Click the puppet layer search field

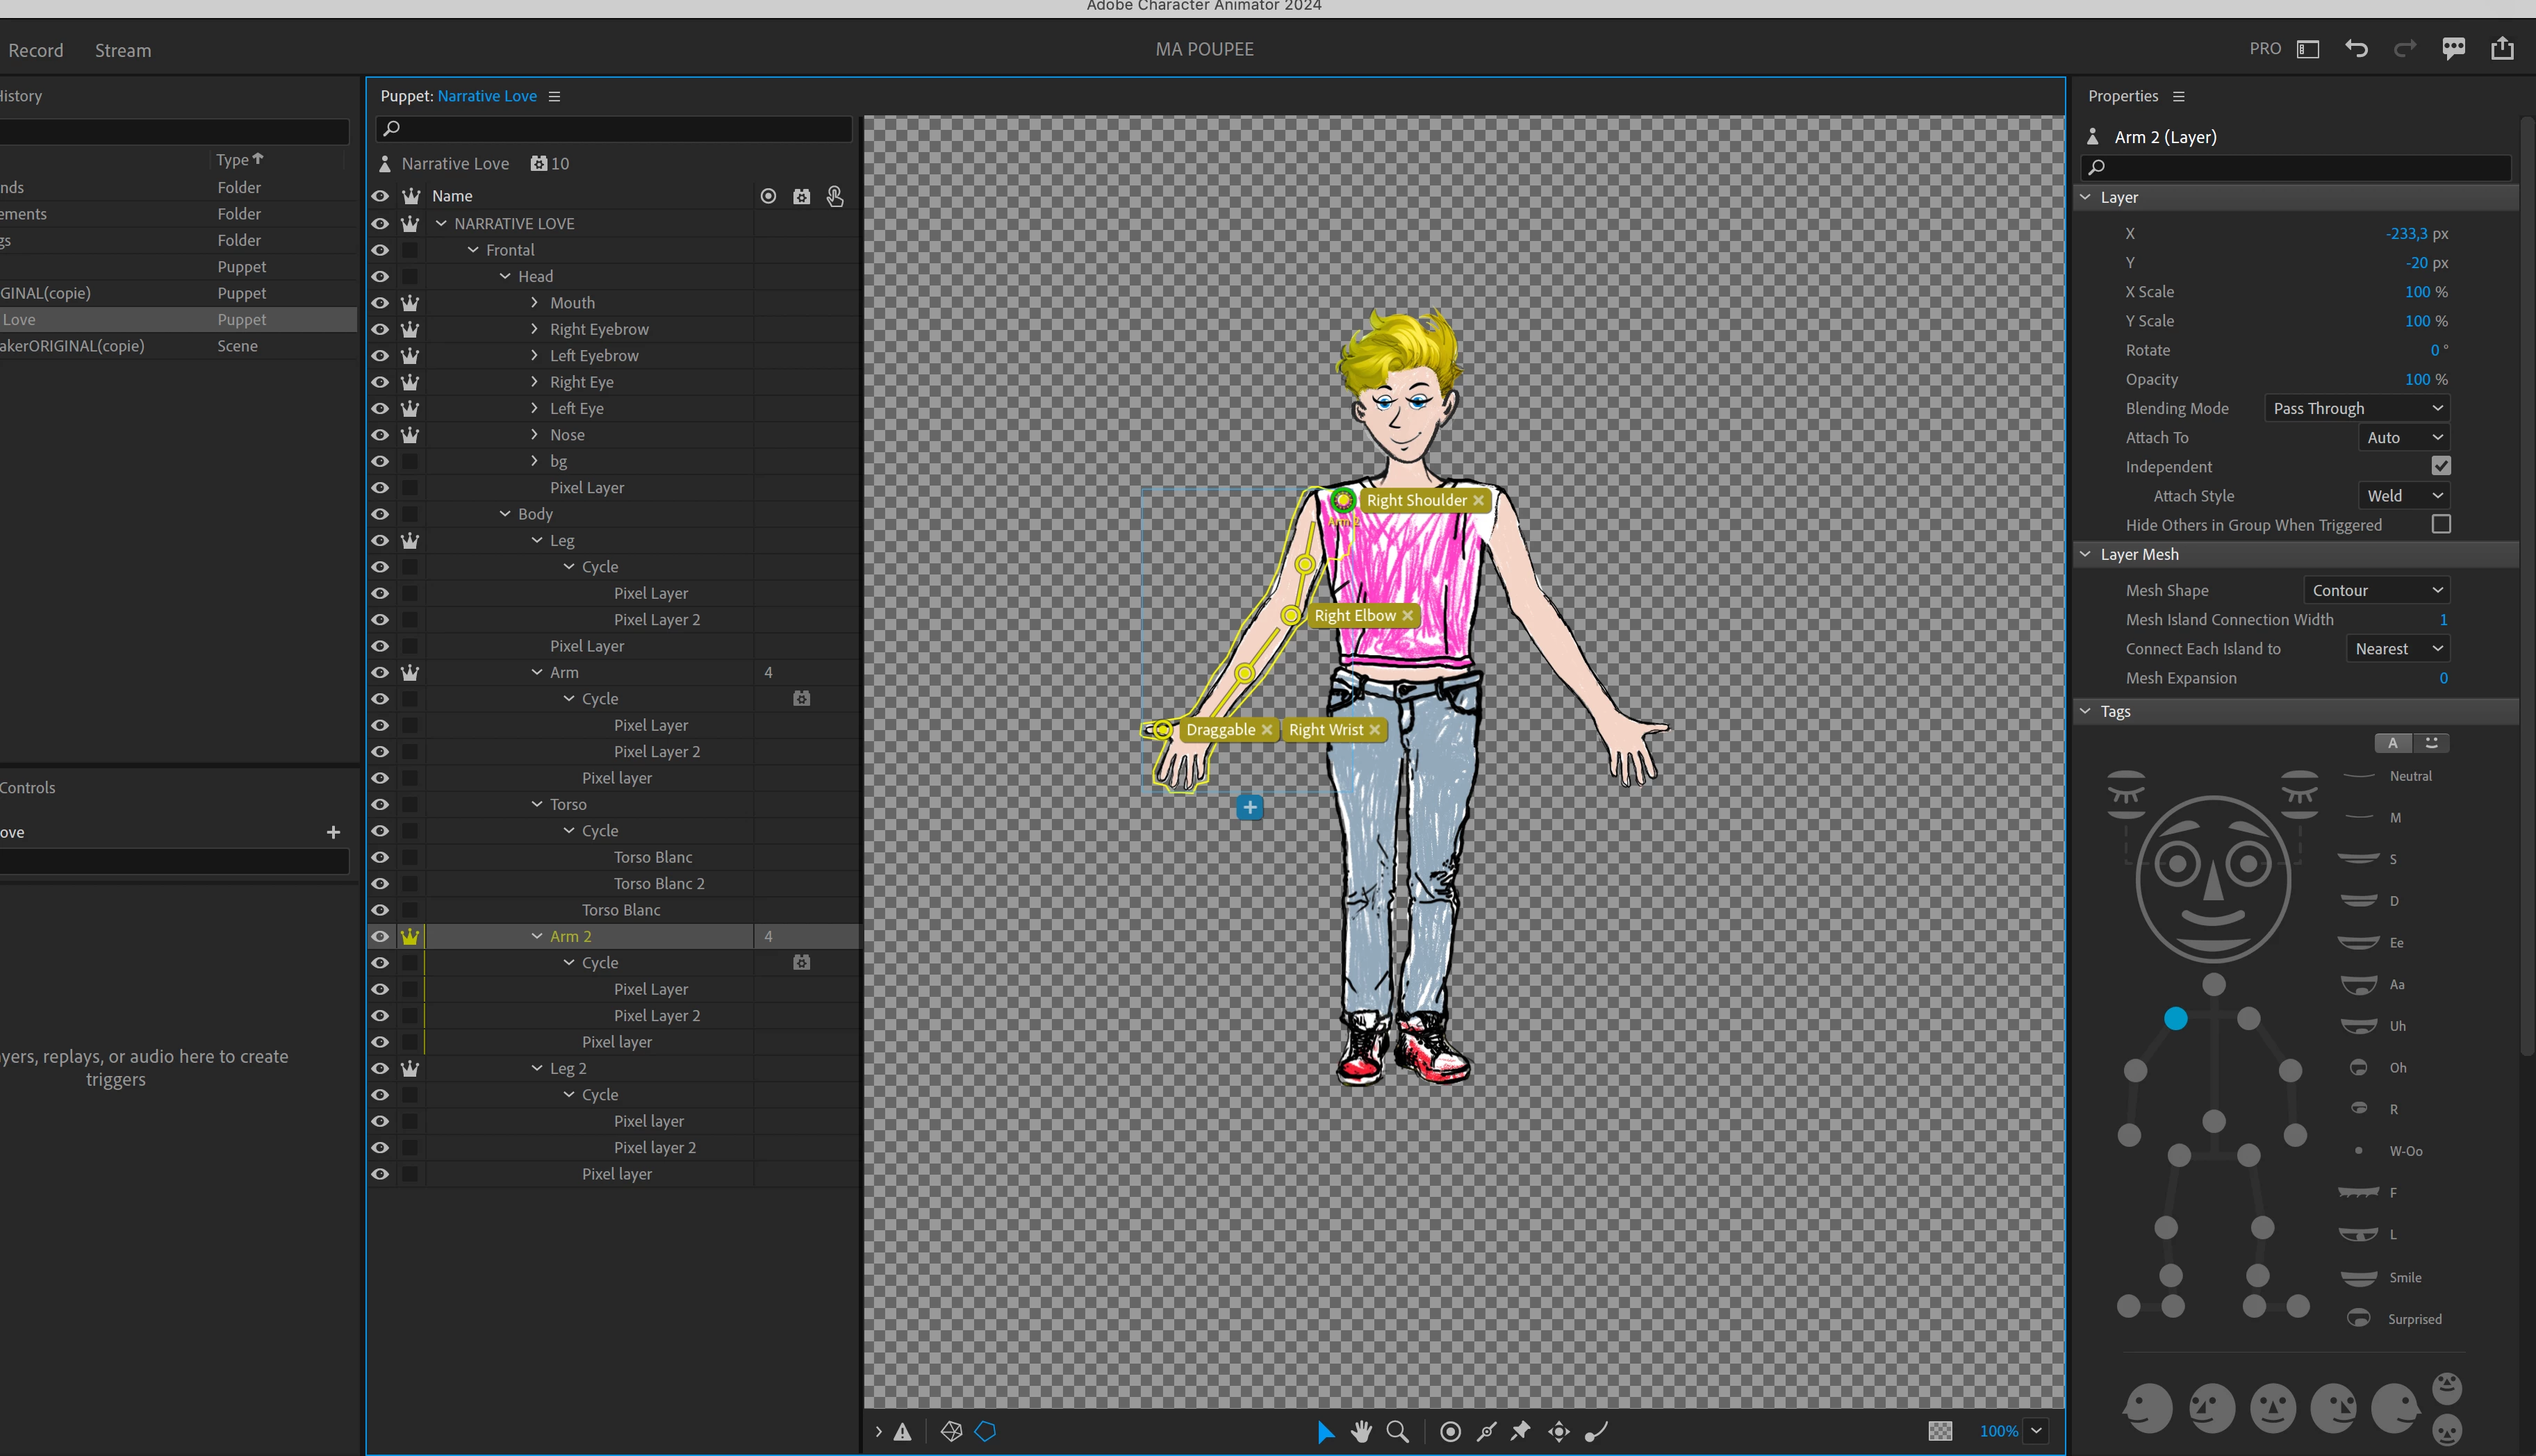pos(615,128)
